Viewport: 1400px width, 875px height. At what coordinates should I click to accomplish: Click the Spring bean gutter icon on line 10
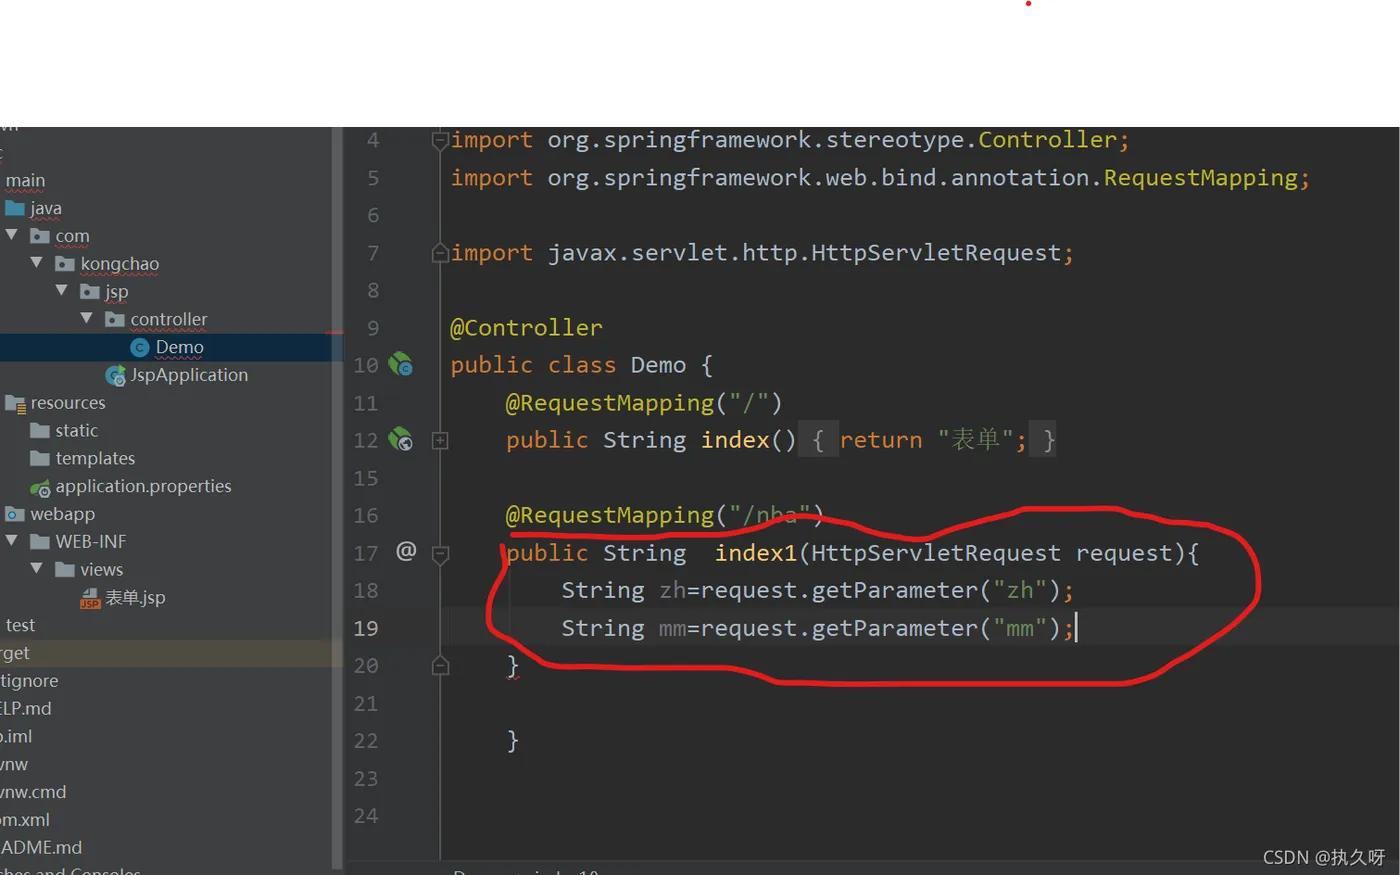pyautogui.click(x=400, y=364)
